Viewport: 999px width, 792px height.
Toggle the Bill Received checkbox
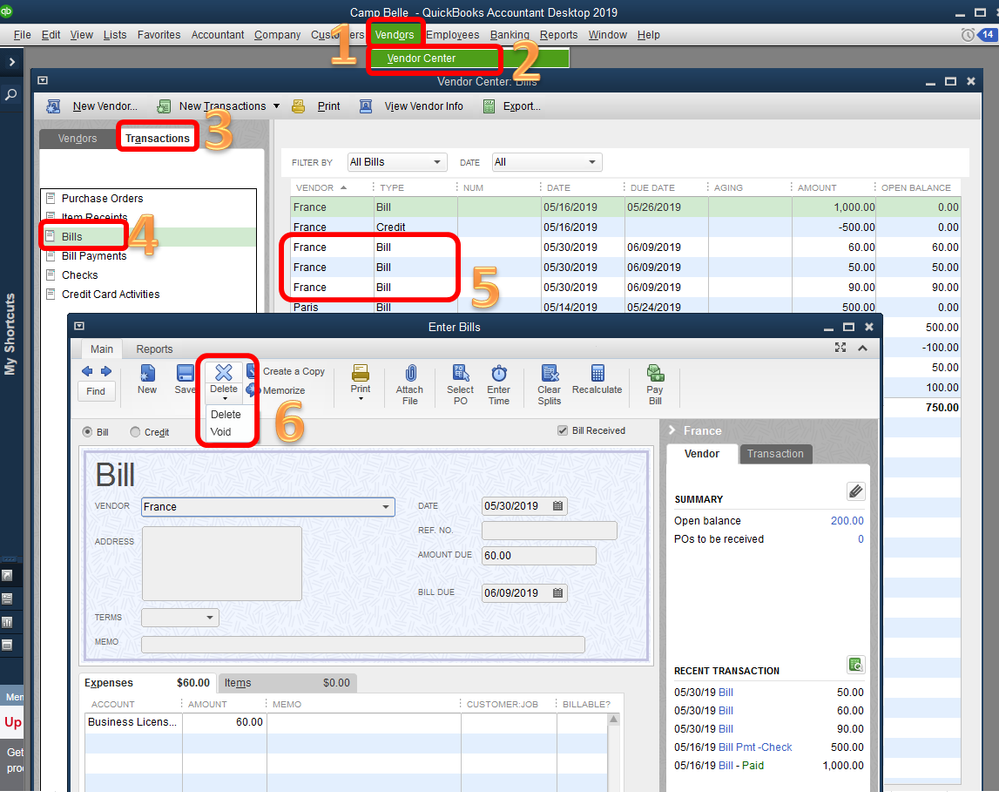563,431
